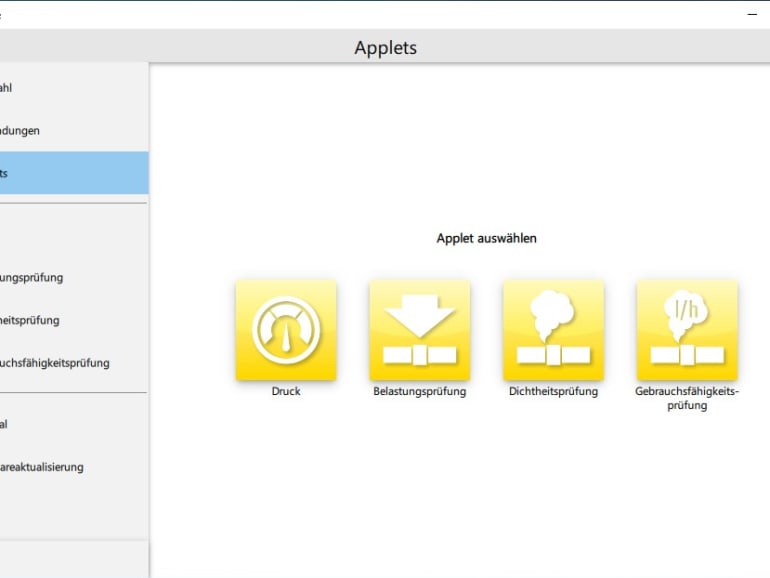Open the Druck pressure gauge applet icon

point(286,330)
